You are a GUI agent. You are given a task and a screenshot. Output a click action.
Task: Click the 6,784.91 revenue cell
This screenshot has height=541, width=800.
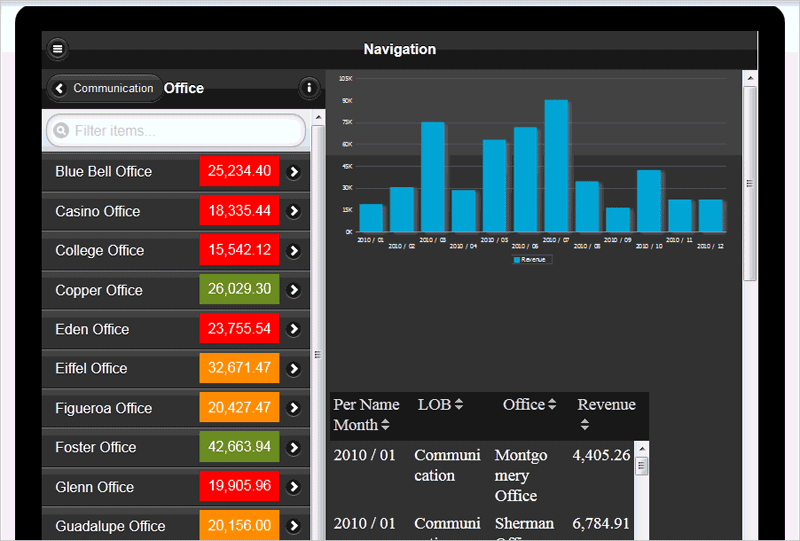(x=602, y=524)
